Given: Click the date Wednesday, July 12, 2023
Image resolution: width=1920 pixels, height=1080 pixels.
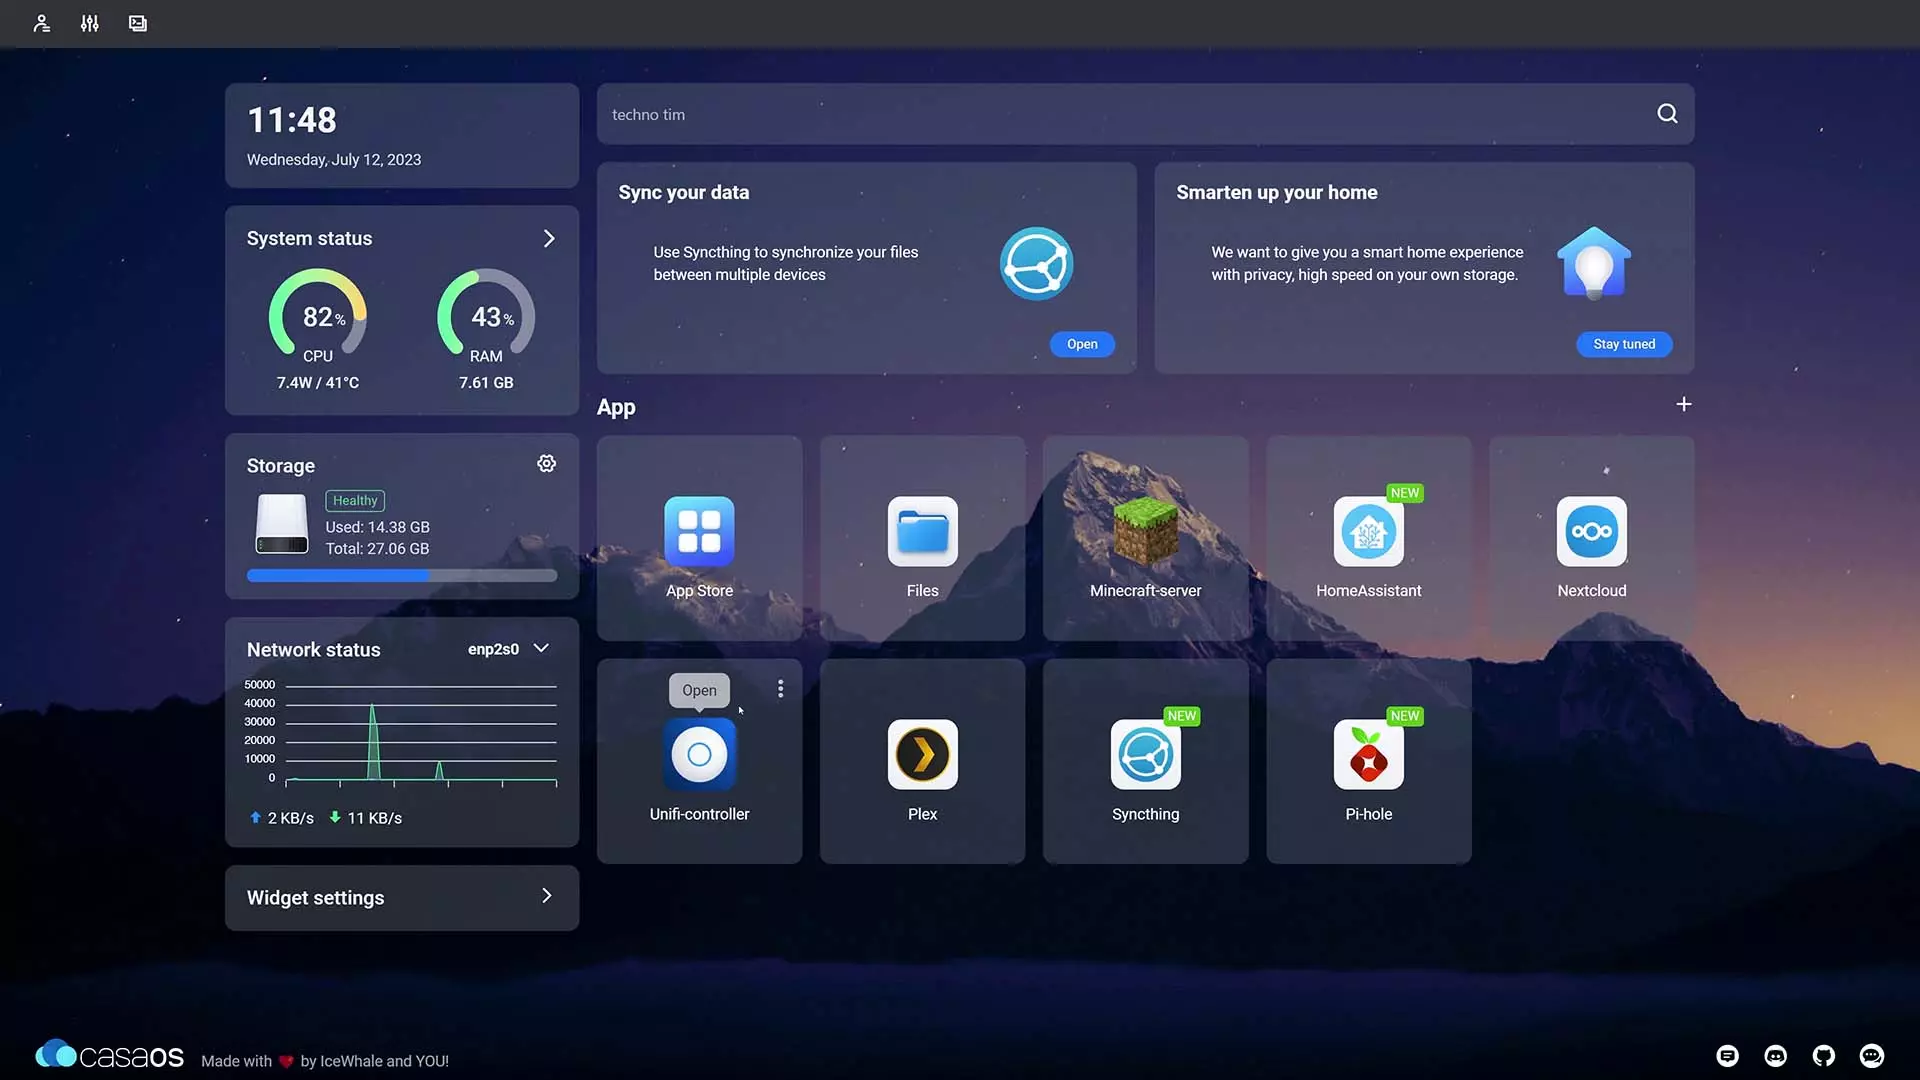Looking at the screenshot, I should coord(334,160).
